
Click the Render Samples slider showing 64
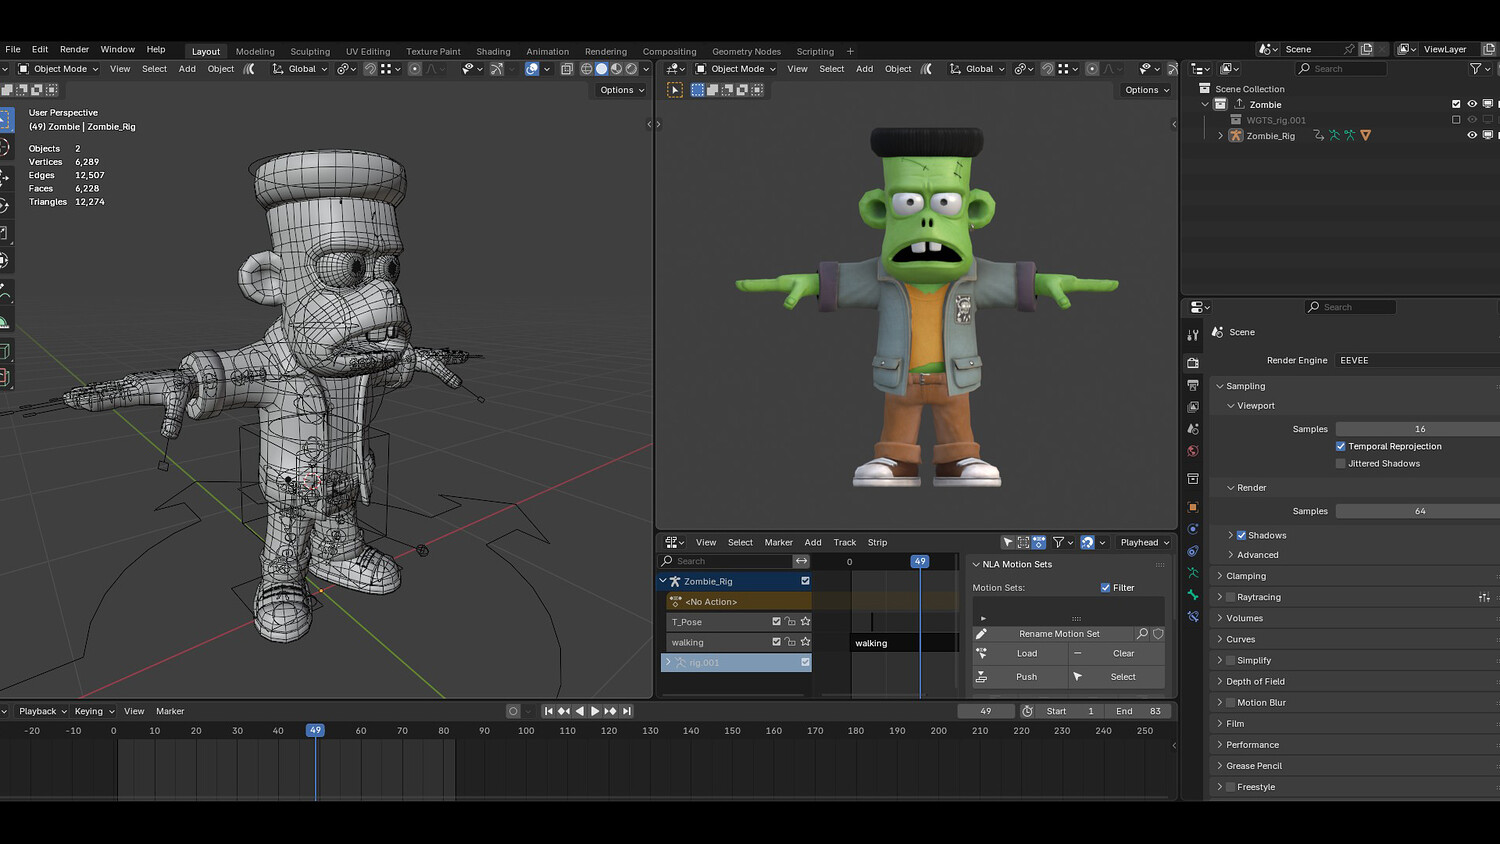(1418, 511)
